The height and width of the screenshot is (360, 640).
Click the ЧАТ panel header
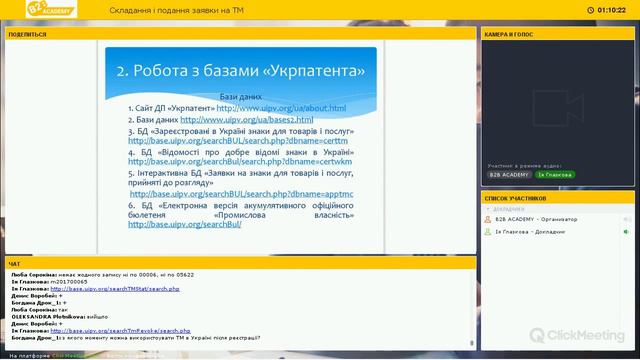point(240,264)
